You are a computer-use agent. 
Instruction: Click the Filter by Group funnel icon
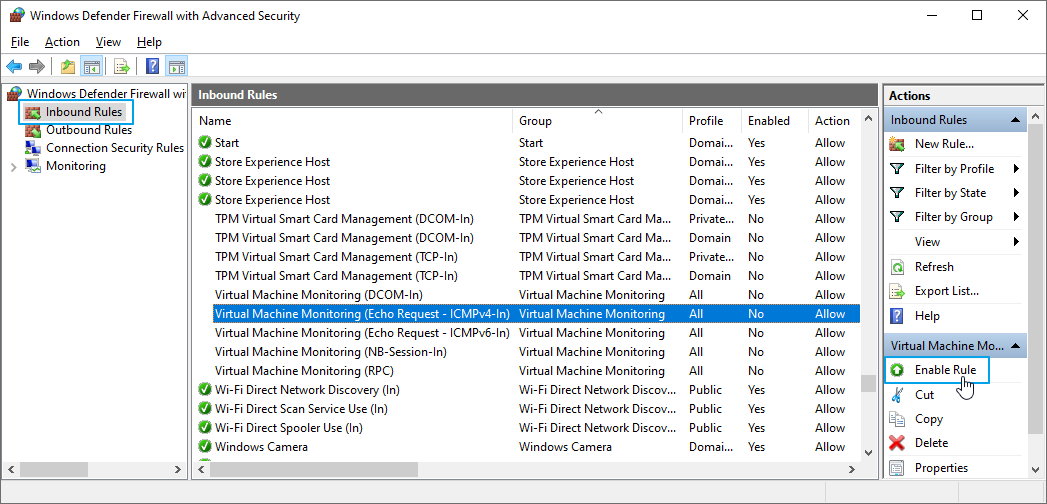click(x=897, y=217)
